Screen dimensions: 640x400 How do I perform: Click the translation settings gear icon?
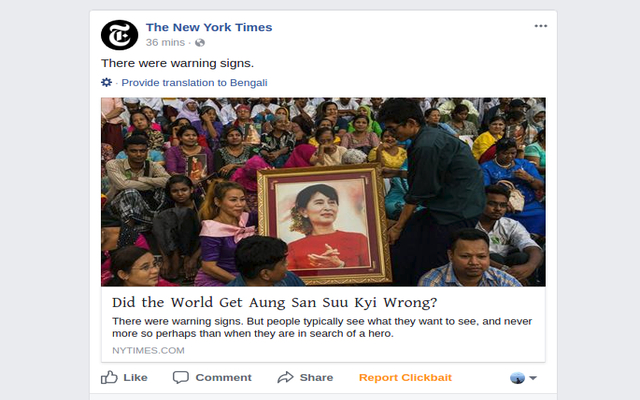(x=107, y=82)
